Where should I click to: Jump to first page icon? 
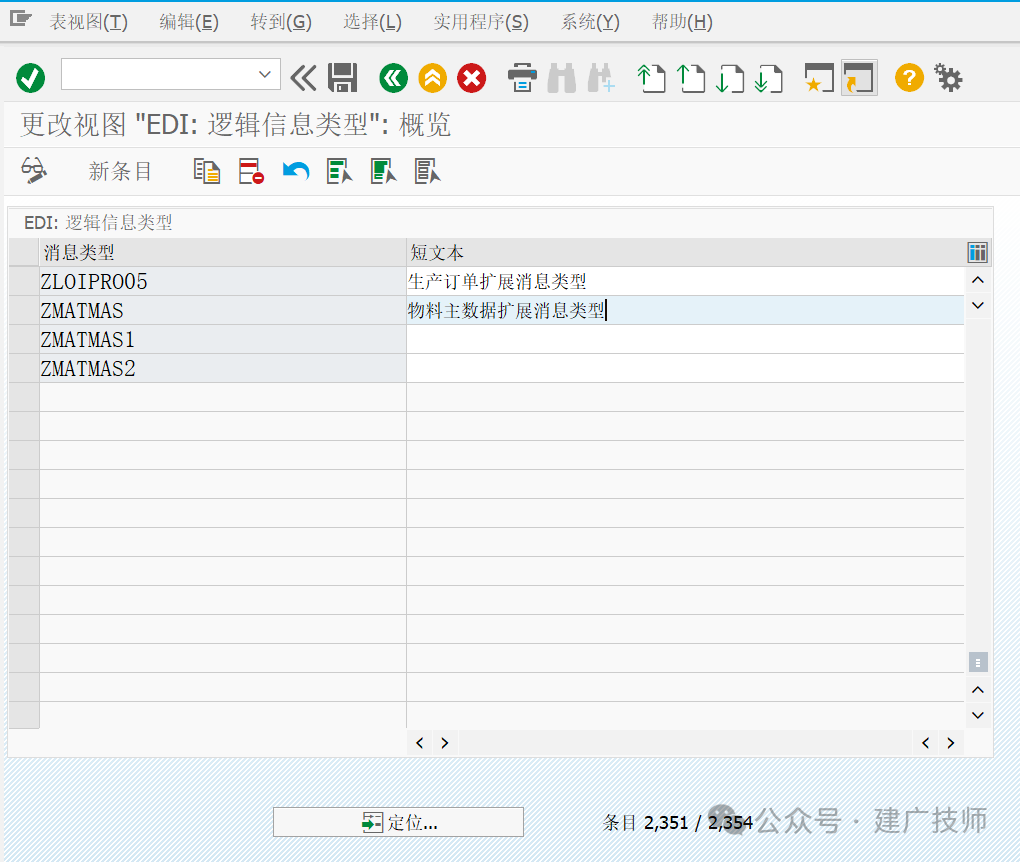coord(651,79)
